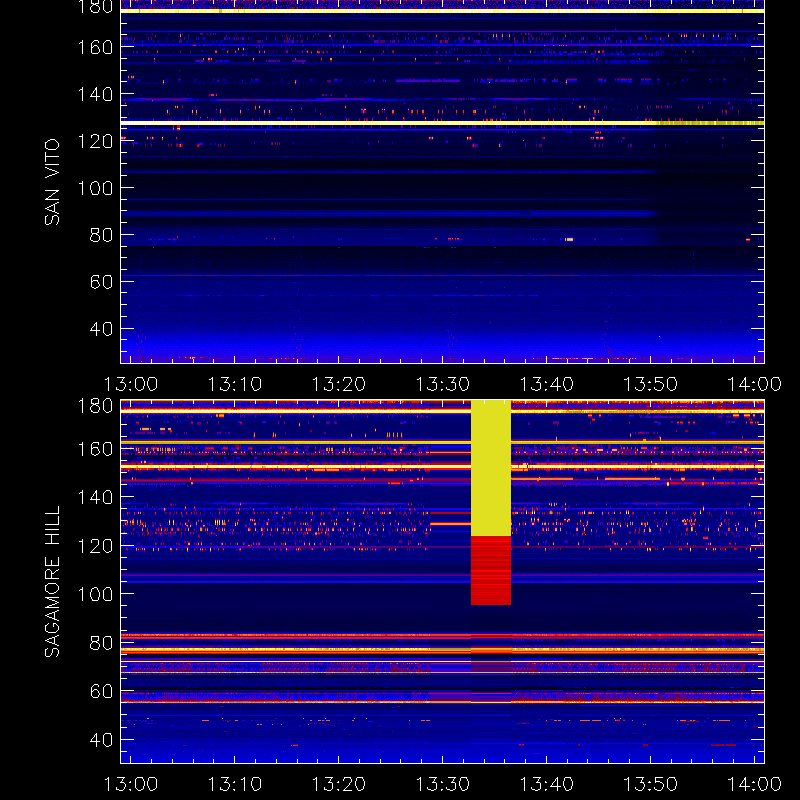Viewport: 800px width, 800px height.
Task: Pick the 13:30 time label under San Vito plot
Action: 443,384
